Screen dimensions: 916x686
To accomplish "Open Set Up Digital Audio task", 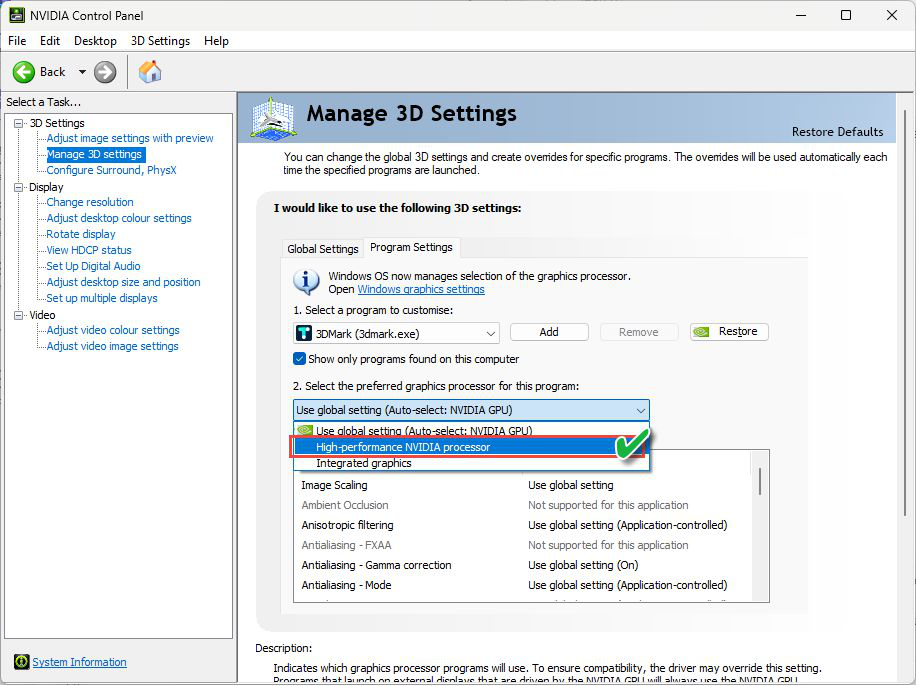I will [x=93, y=266].
